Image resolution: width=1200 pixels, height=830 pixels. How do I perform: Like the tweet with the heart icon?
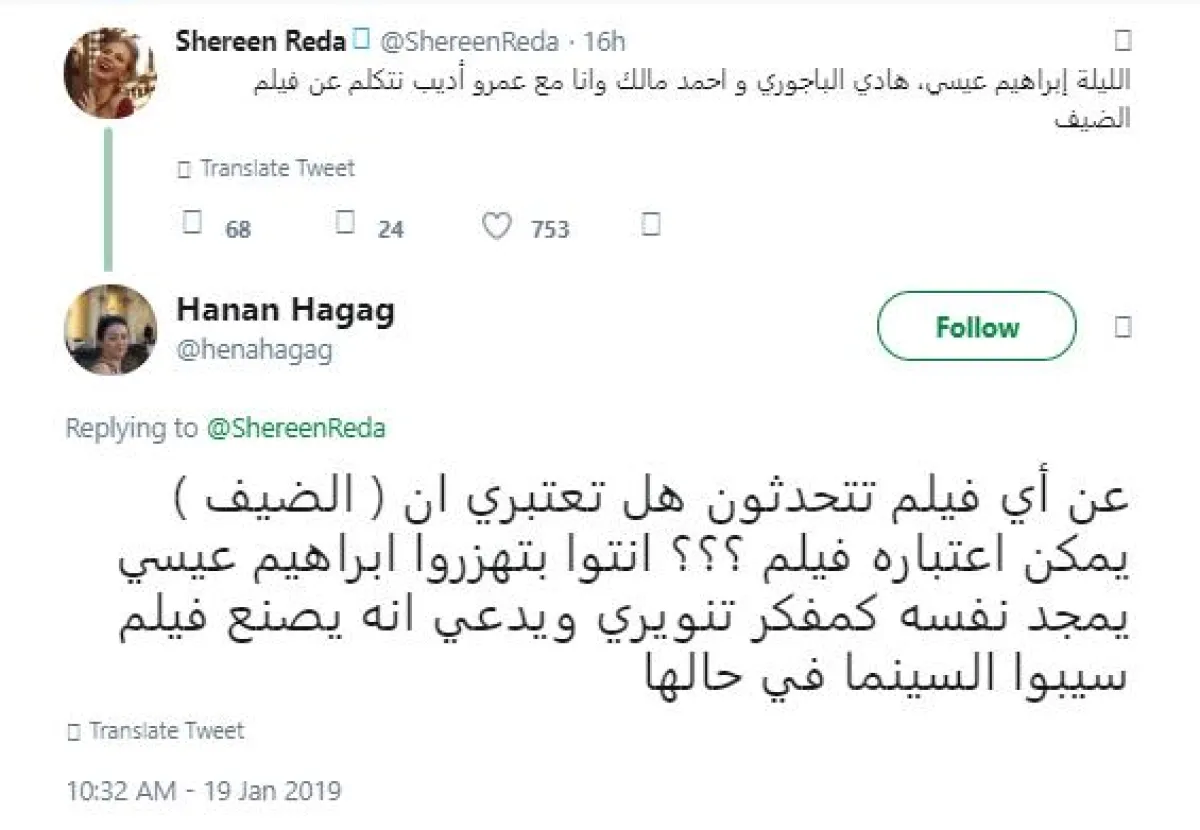click(x=497, y=226)
